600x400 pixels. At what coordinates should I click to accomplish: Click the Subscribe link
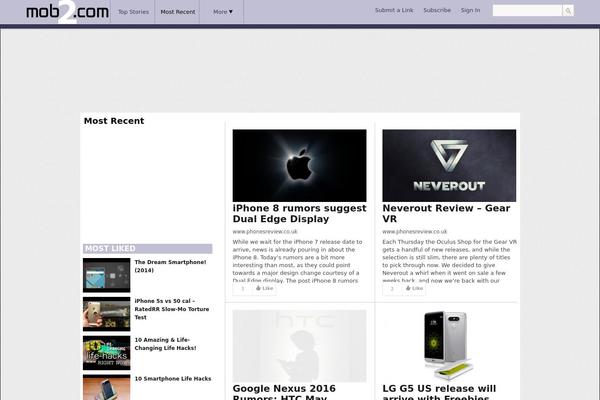(x=437, y=10)
